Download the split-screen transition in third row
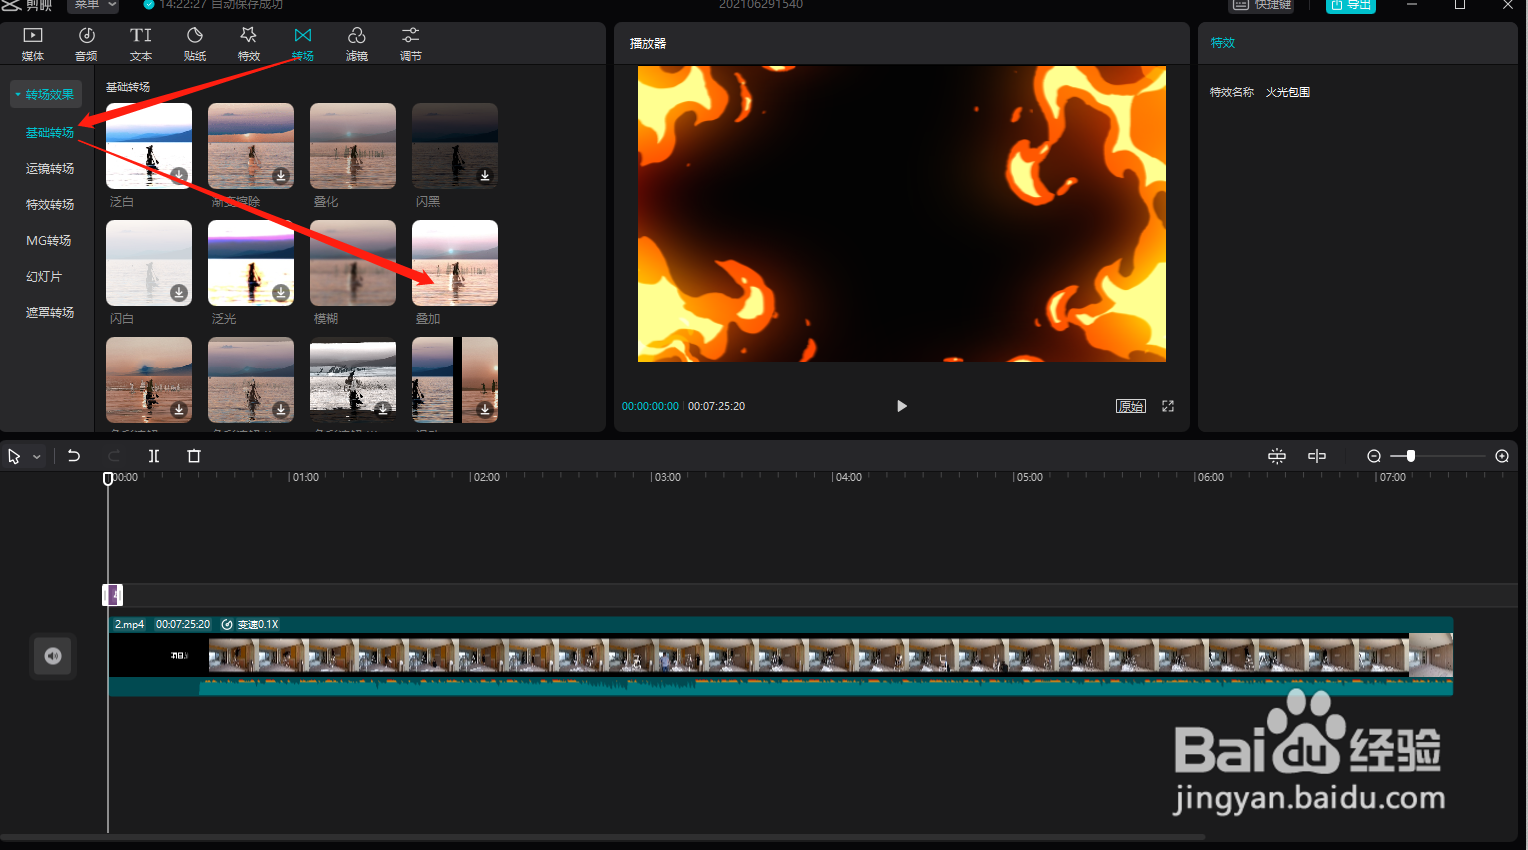The image size is (1528, 850). tap(485, 410)
